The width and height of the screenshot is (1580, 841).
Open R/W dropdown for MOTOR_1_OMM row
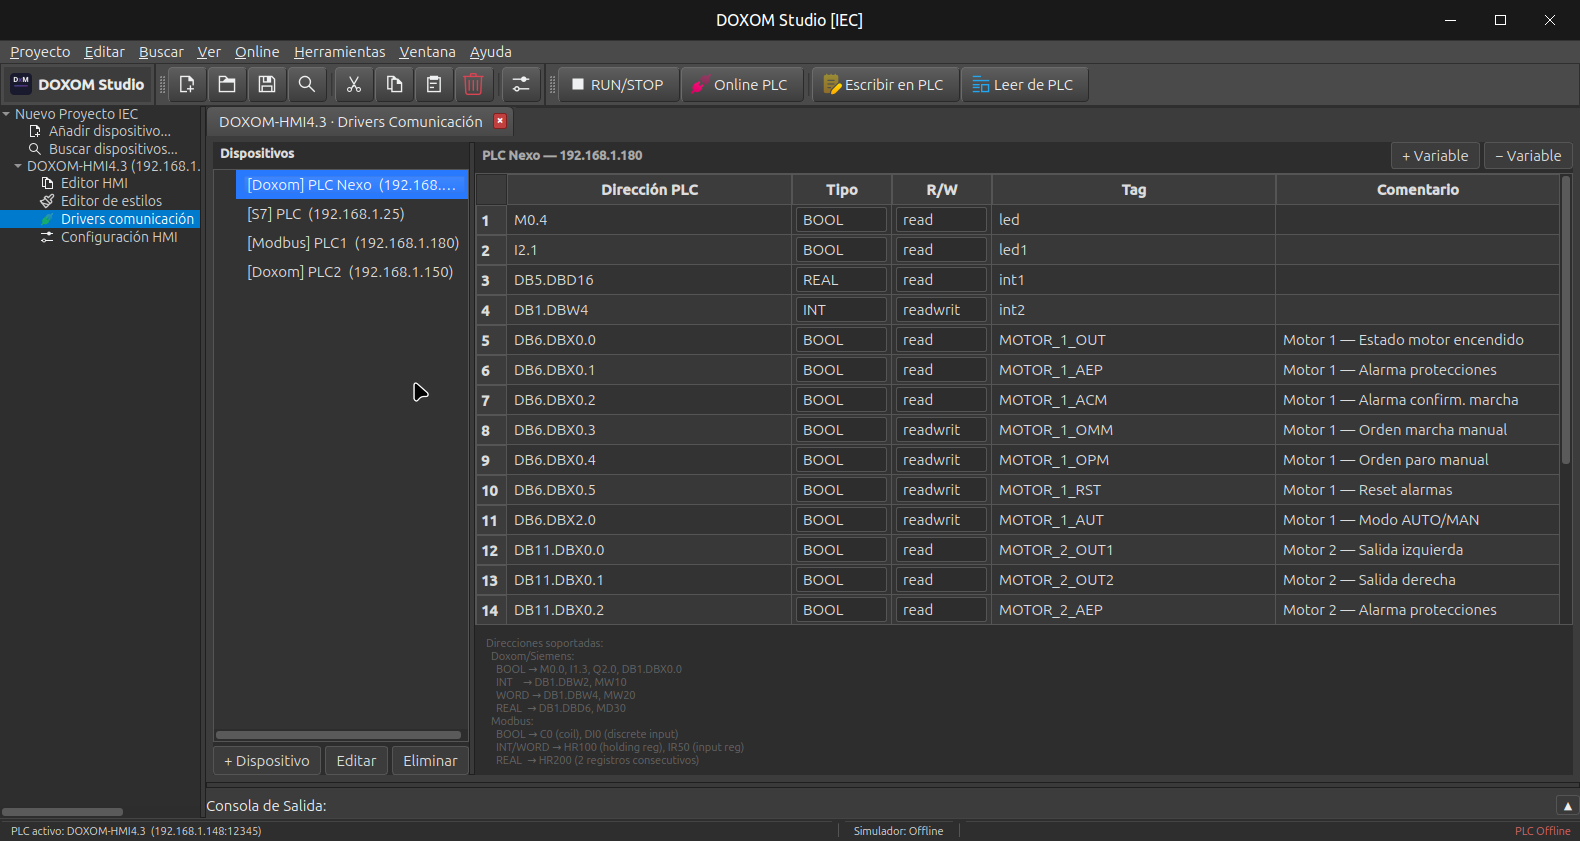click(x=941, y=430)
